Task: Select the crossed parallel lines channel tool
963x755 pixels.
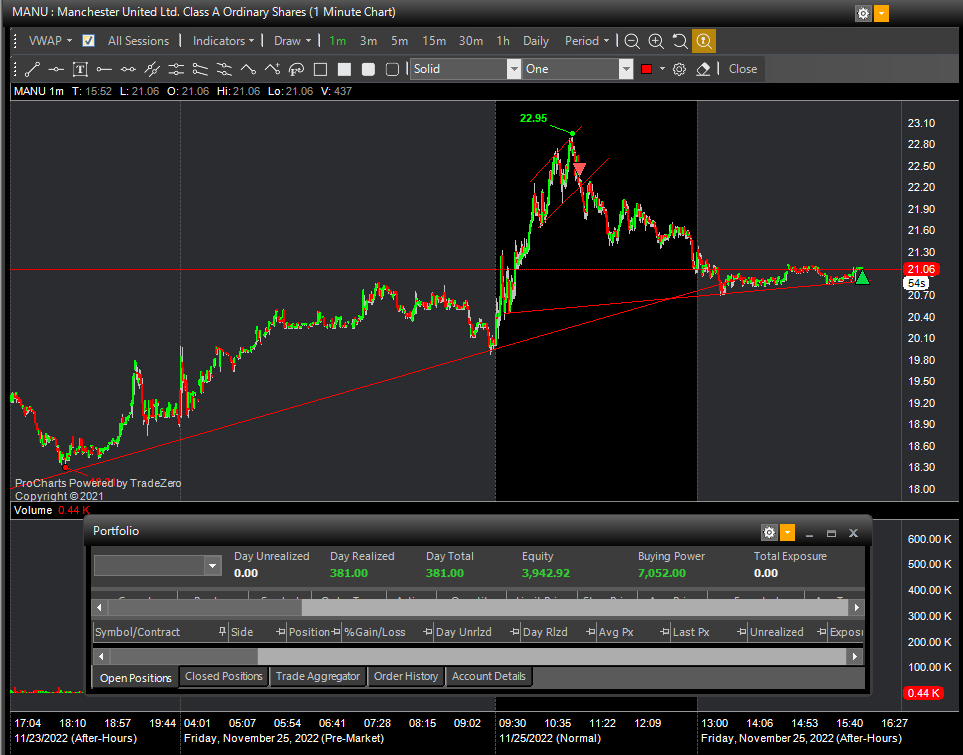Action: [x=152, y=69]
